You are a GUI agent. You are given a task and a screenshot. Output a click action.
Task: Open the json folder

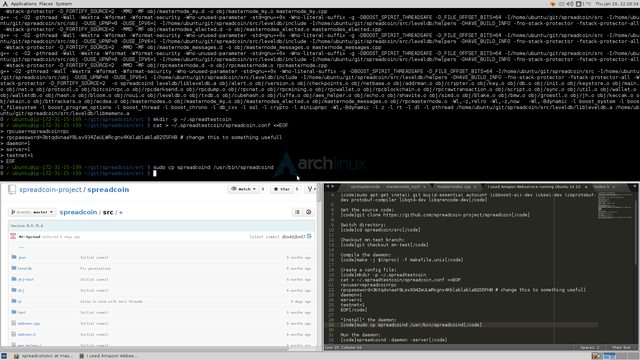click(x=22, y=258)
